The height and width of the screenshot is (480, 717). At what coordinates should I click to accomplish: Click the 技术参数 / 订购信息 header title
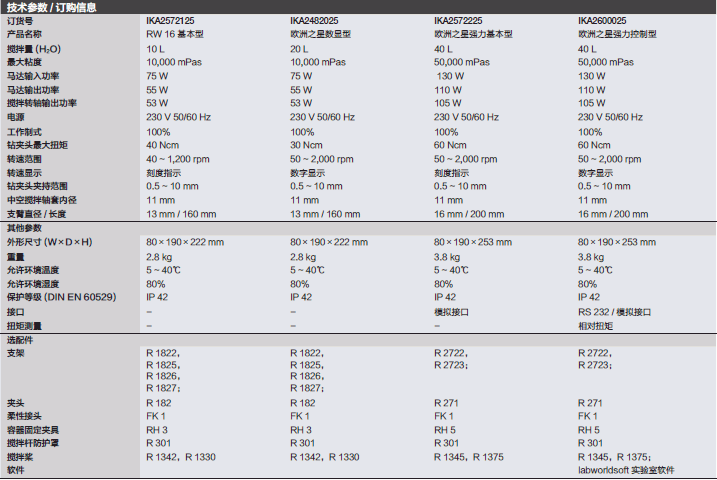tap(52, 7)
